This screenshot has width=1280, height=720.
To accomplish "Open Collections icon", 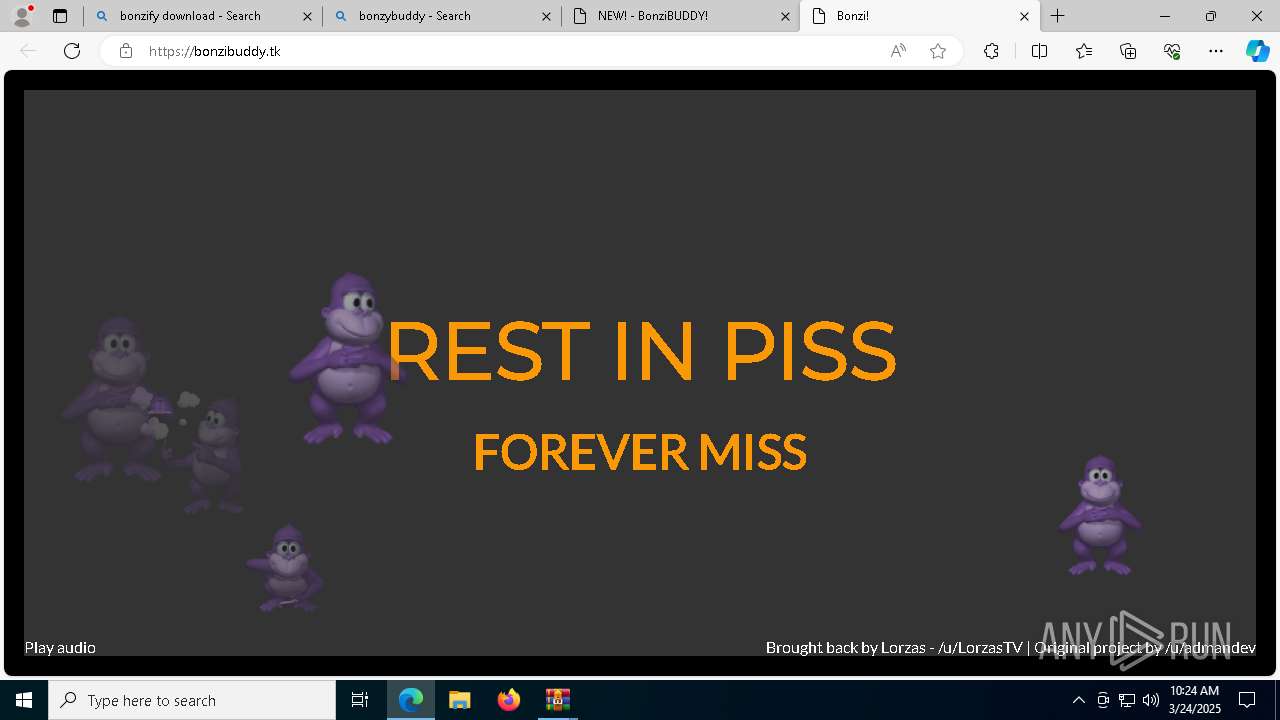I will point(1128,51).
